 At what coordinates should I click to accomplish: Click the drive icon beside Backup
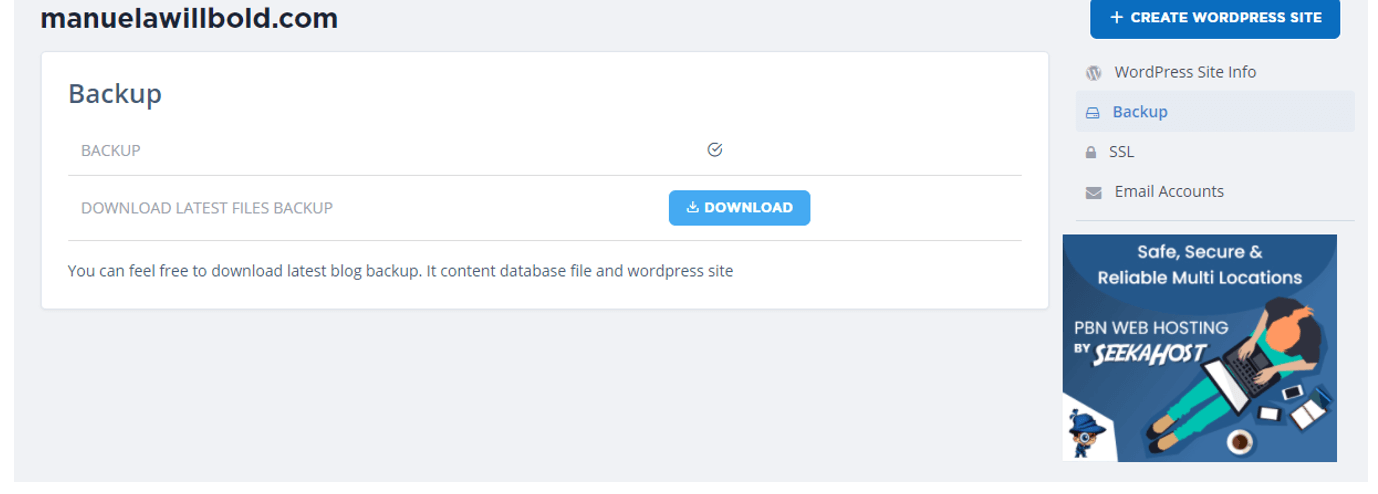click(x=1092, y=113)
